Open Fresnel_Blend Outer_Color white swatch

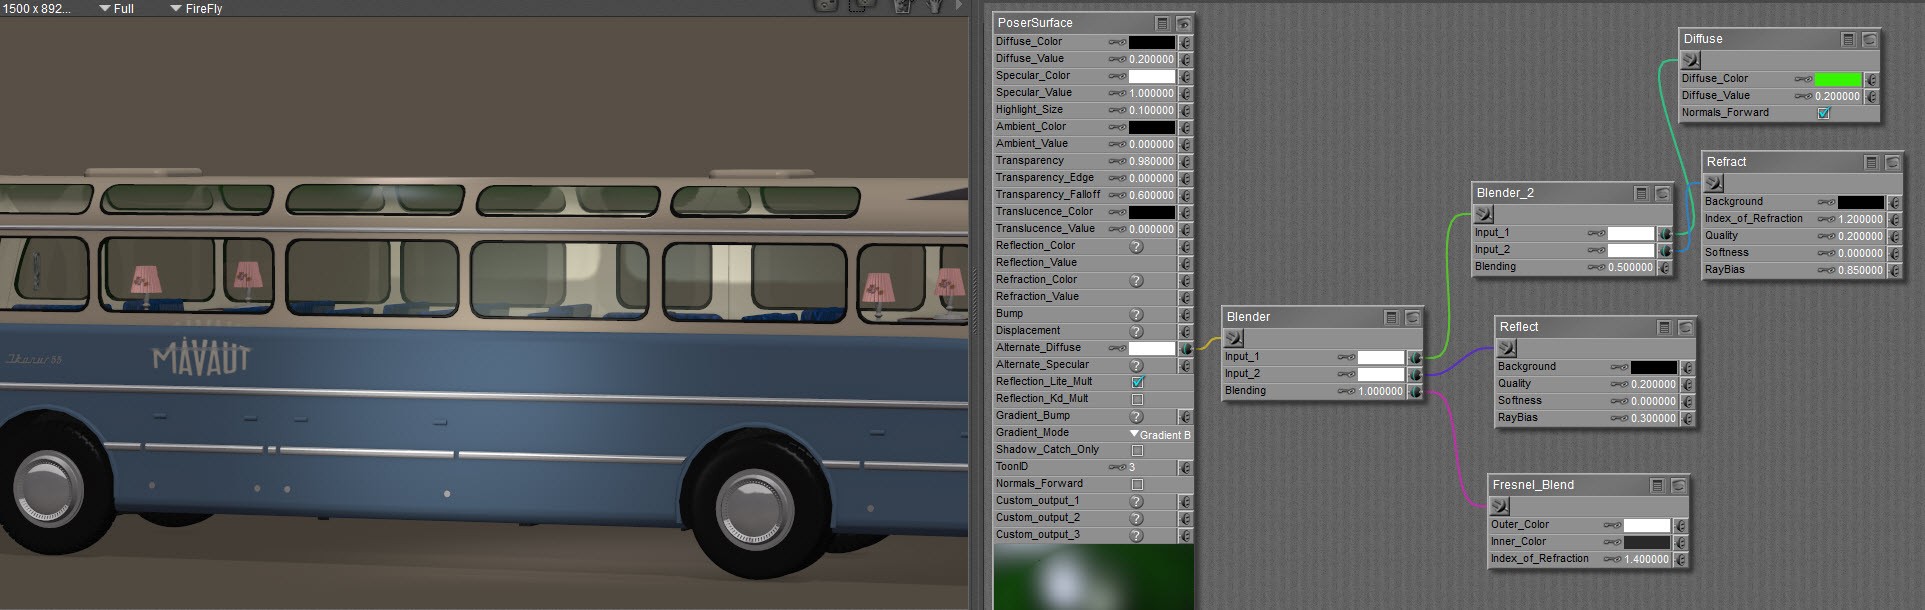click(1647, 525)
